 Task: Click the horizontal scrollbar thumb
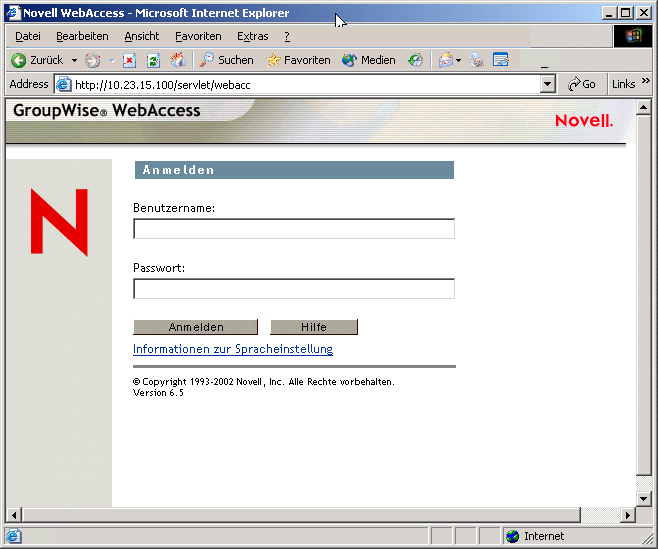coord(301,515)
